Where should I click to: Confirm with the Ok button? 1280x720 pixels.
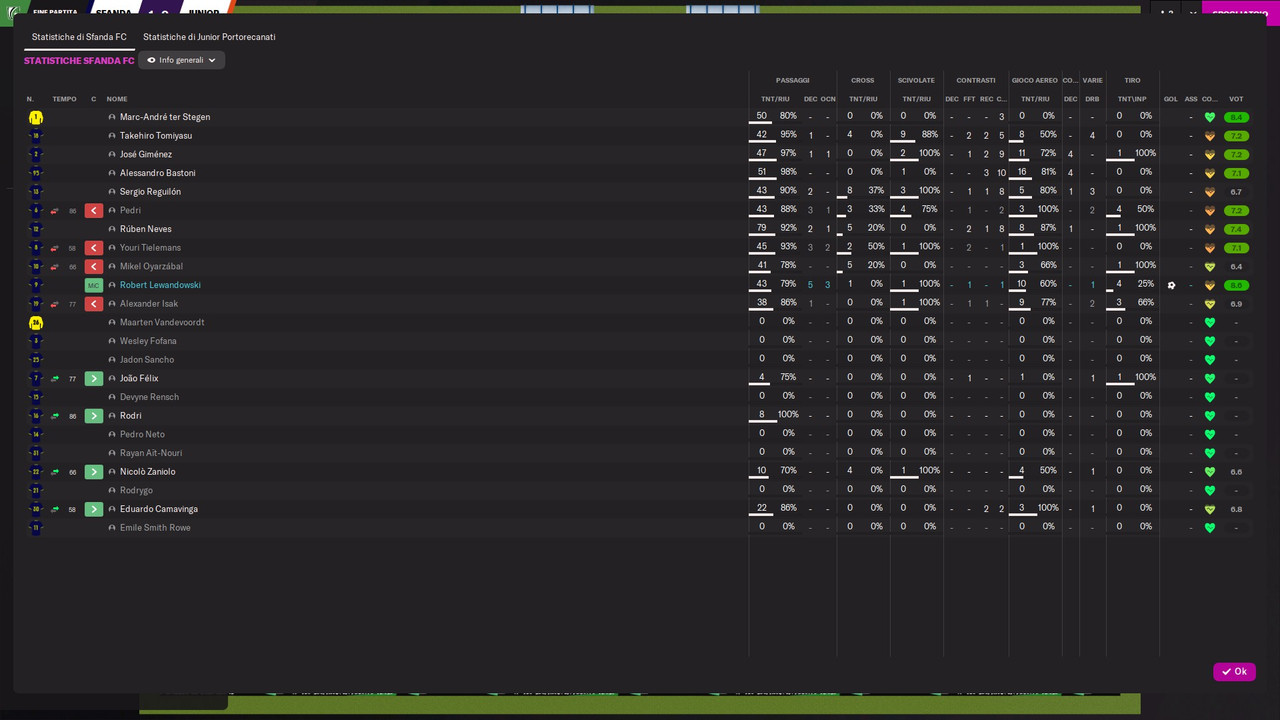(x=1234, y=672)
